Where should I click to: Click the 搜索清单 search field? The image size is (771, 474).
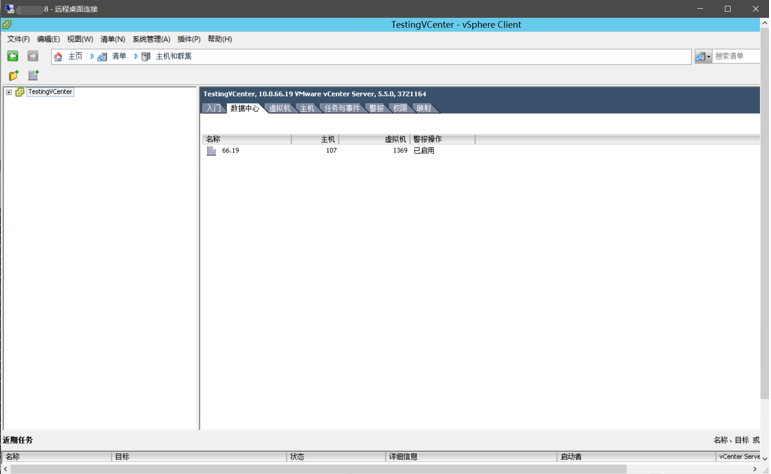[735, 57]
